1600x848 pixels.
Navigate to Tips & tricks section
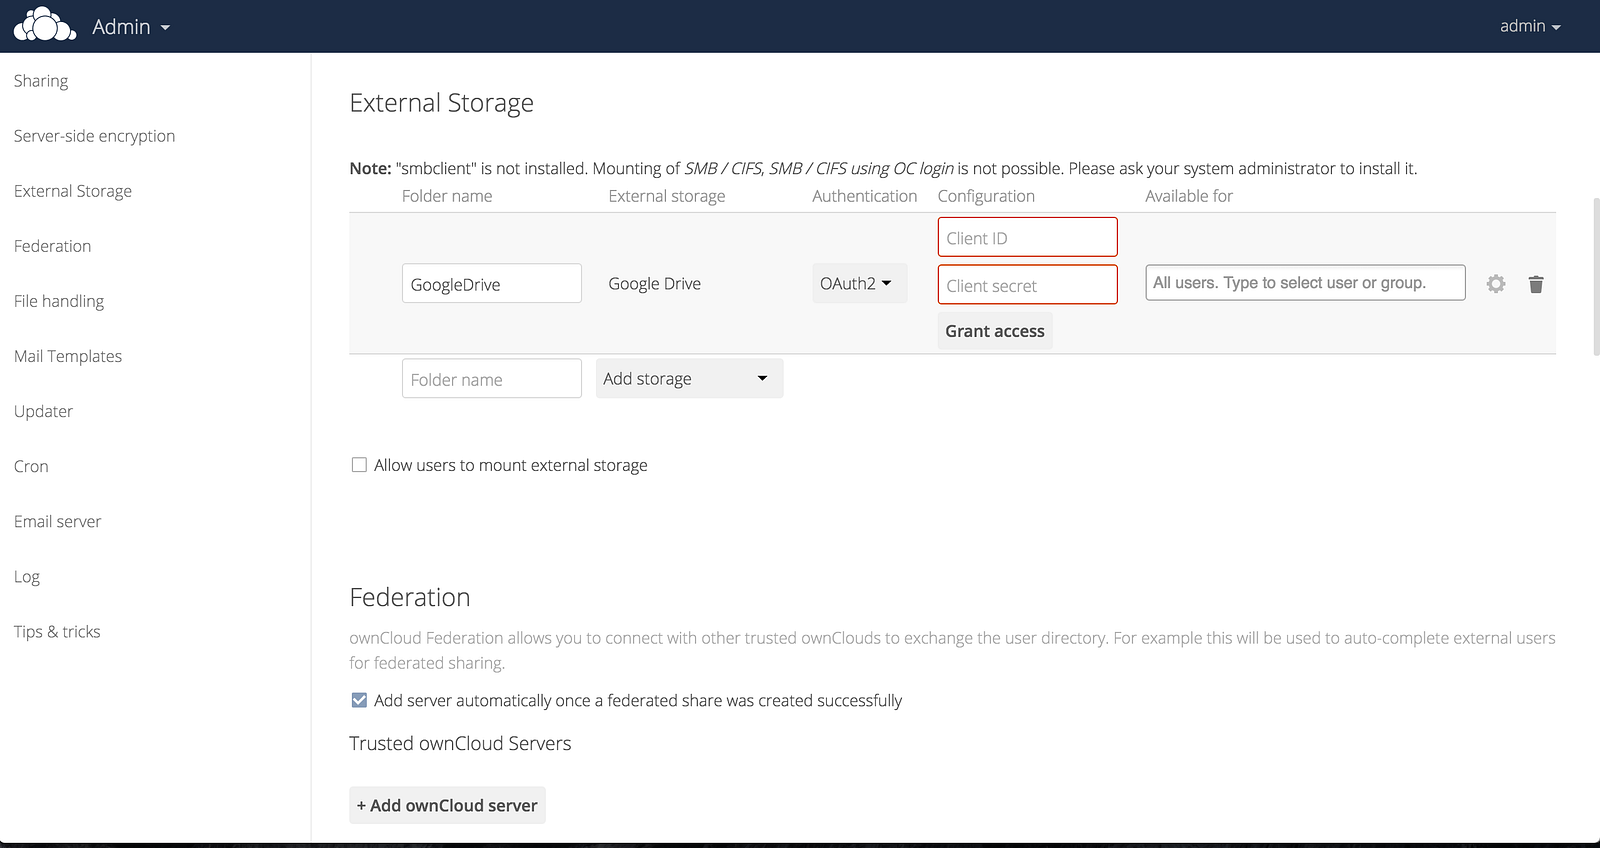tap(57, 631)
